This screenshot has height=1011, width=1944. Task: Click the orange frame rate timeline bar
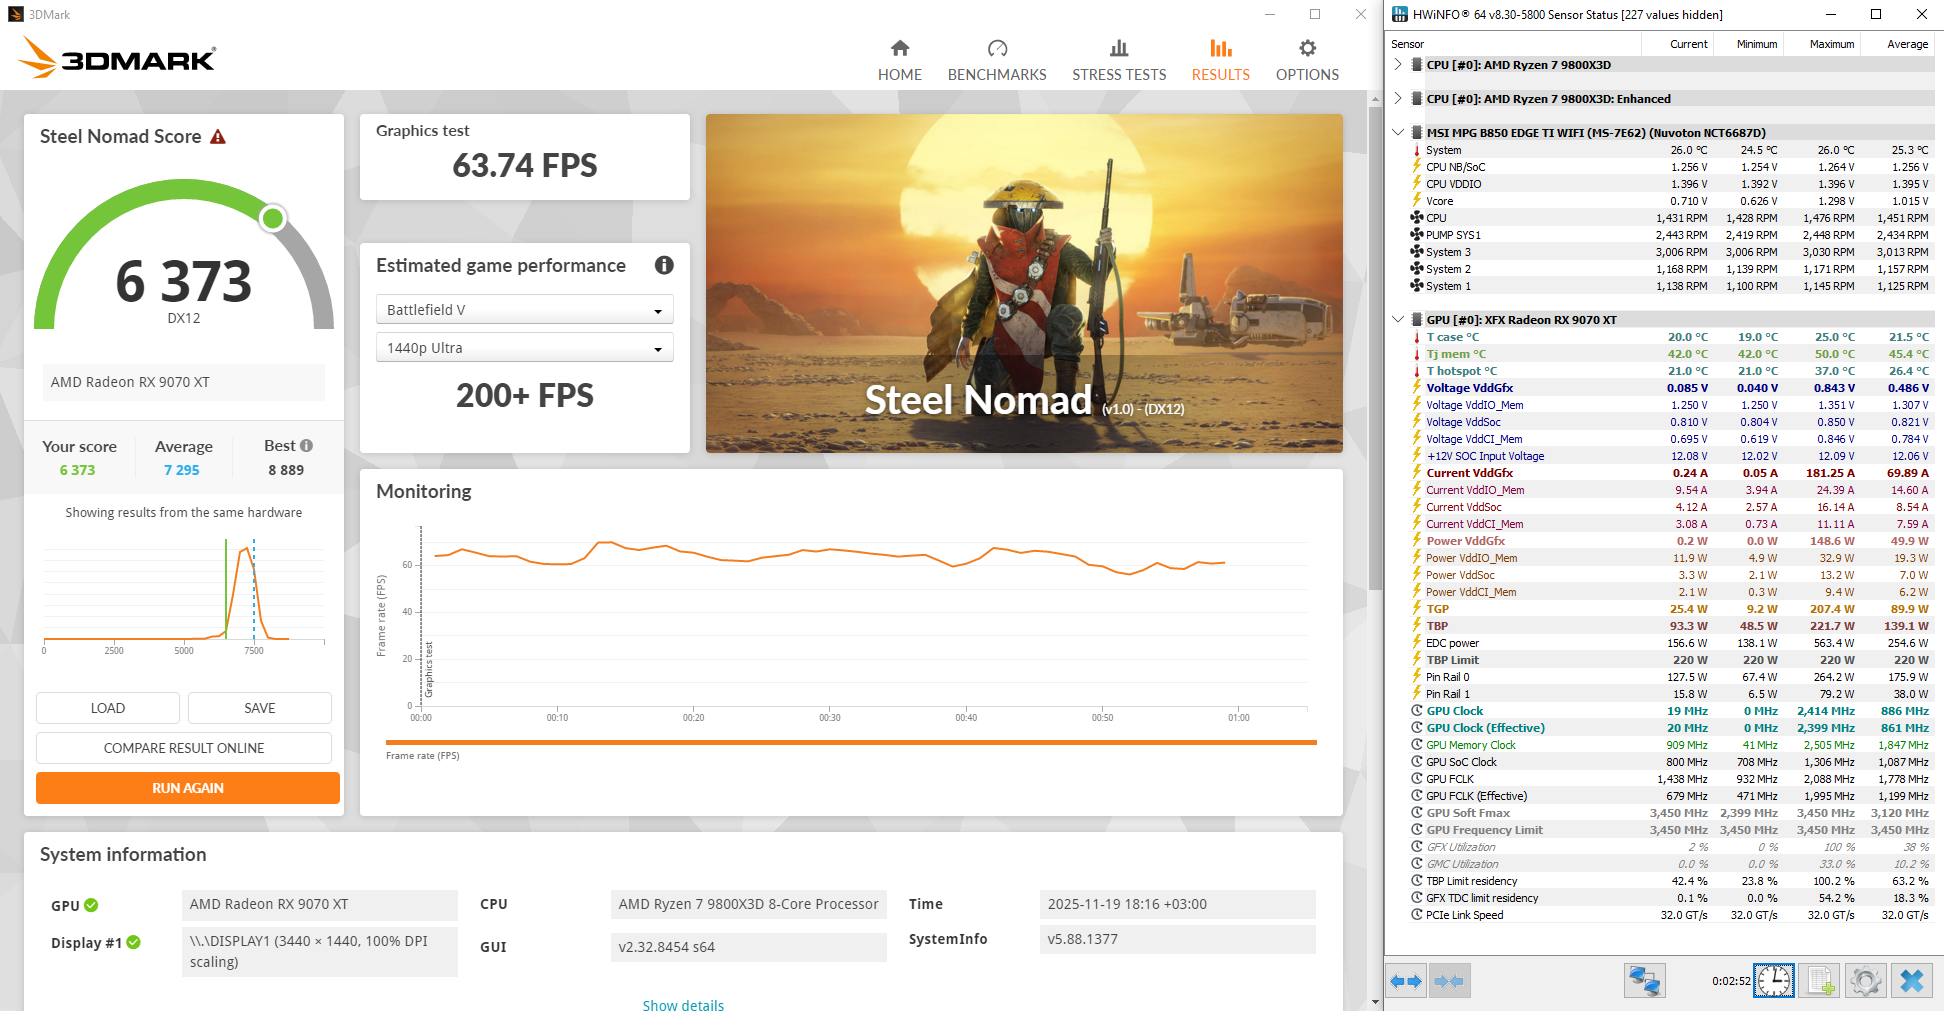coord(851,743)
